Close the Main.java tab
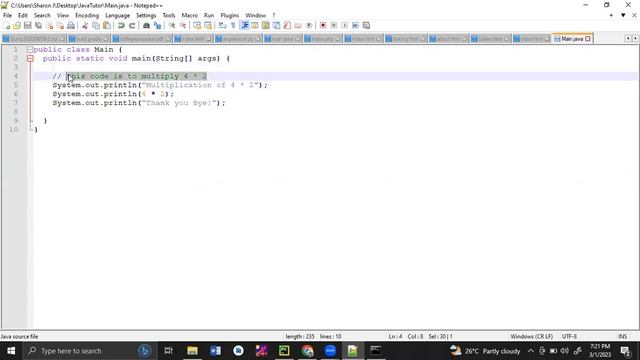This screenshot has height=360, width=640. click(588, 39)
